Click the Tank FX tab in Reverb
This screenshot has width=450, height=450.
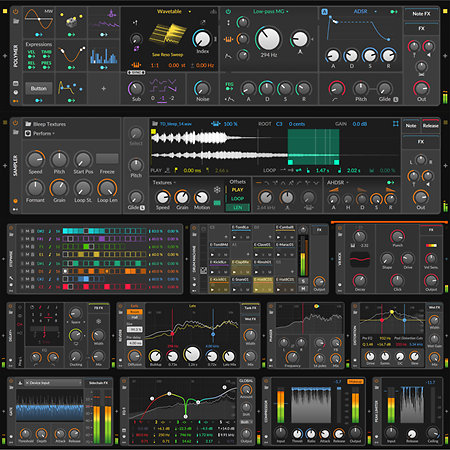pyautogui.click(x=250, y=308)
